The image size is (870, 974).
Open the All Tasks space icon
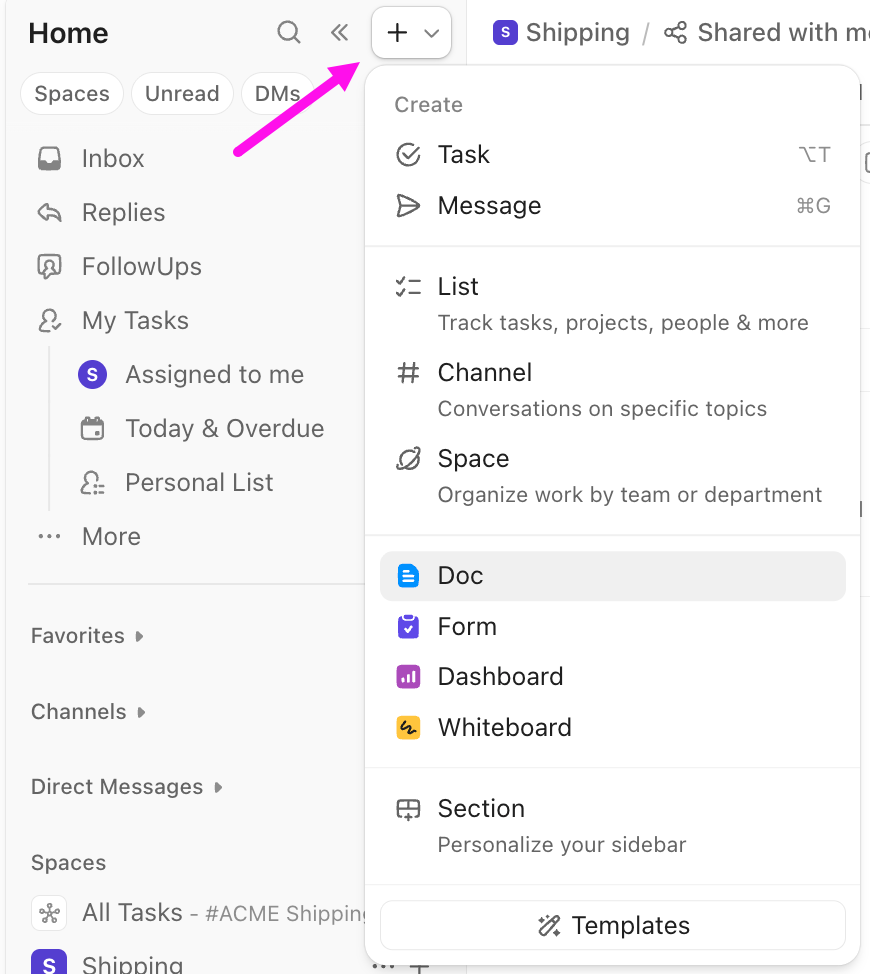pyautogui.click(x=49, y=913)
